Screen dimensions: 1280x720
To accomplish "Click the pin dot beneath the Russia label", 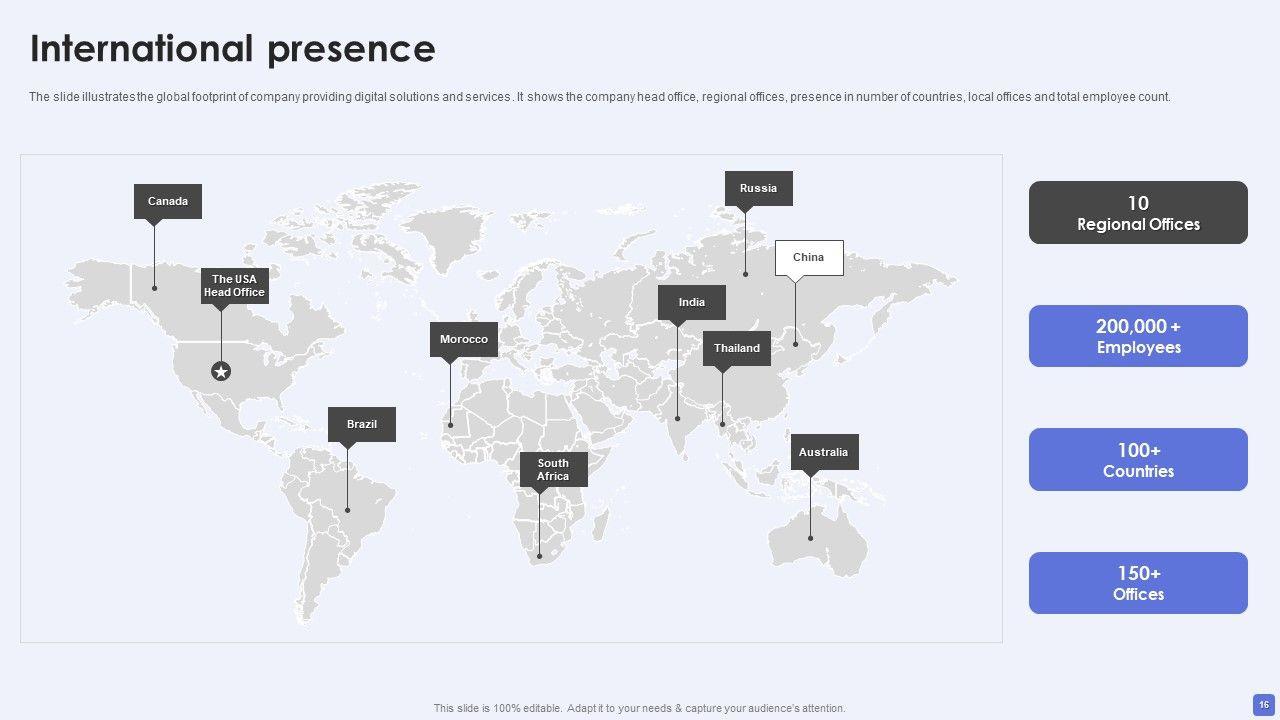I will [x=745, y=273].
